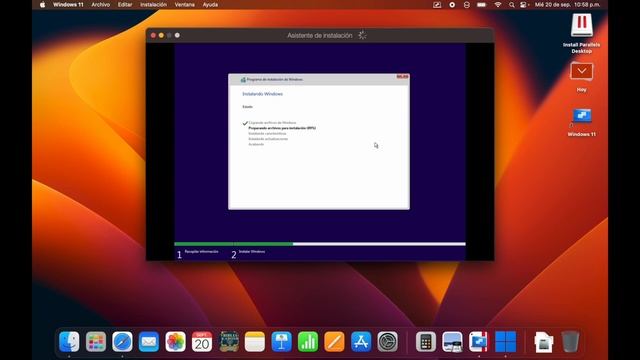Click 'Preparando archivos para instalación' status line
This screenshot has width=640, height=360.
[282, 128]
